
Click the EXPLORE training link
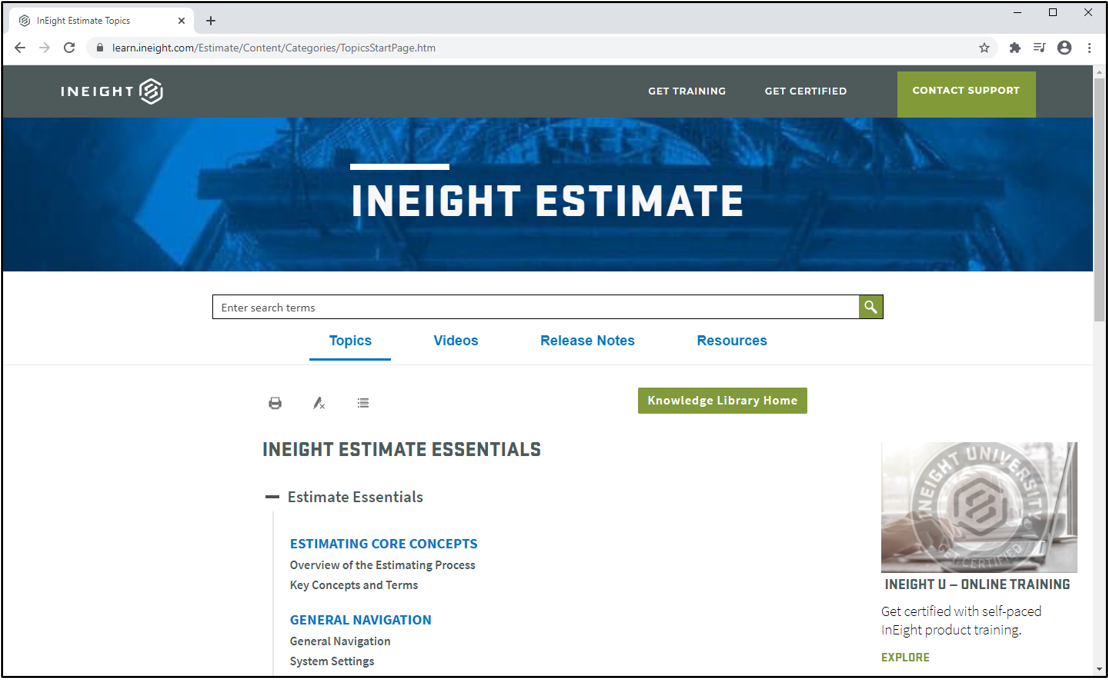pos(905,657)
